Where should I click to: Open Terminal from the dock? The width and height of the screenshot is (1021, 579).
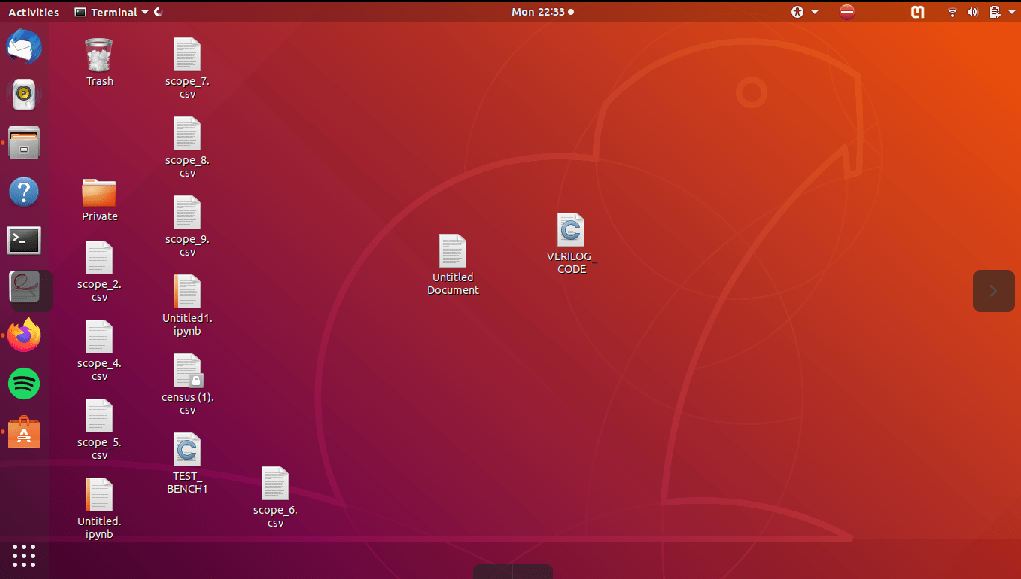click(x=23, y=240)
